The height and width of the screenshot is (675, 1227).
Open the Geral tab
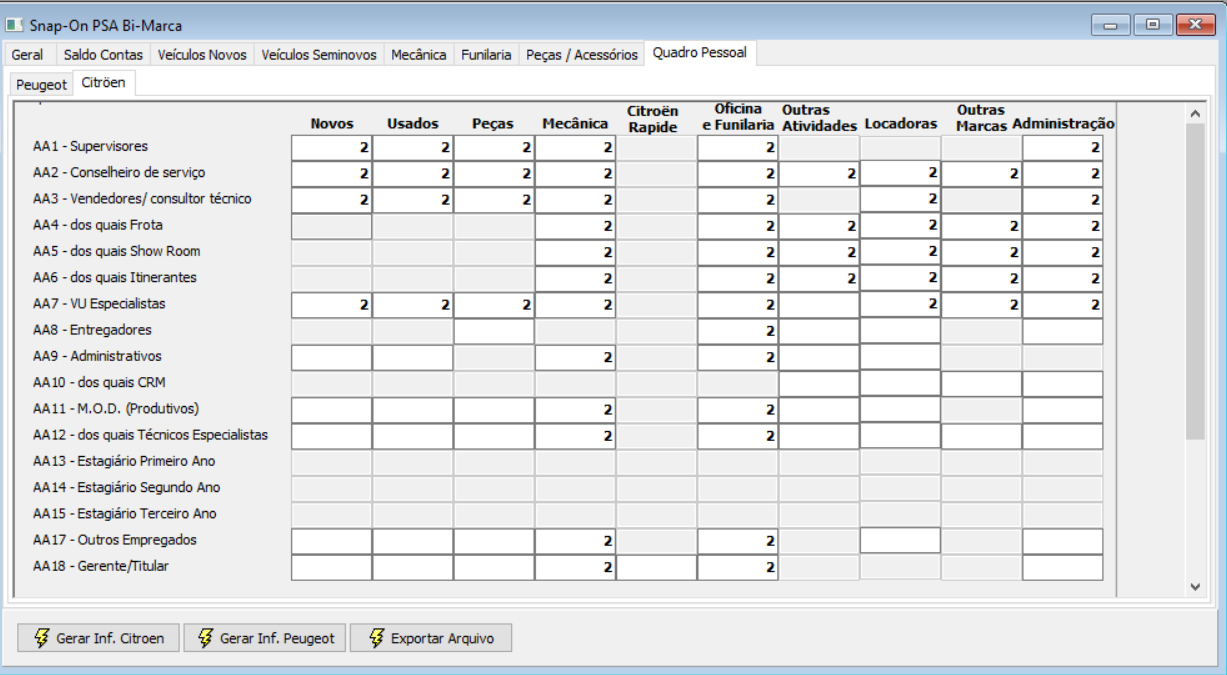pos(28,55)
